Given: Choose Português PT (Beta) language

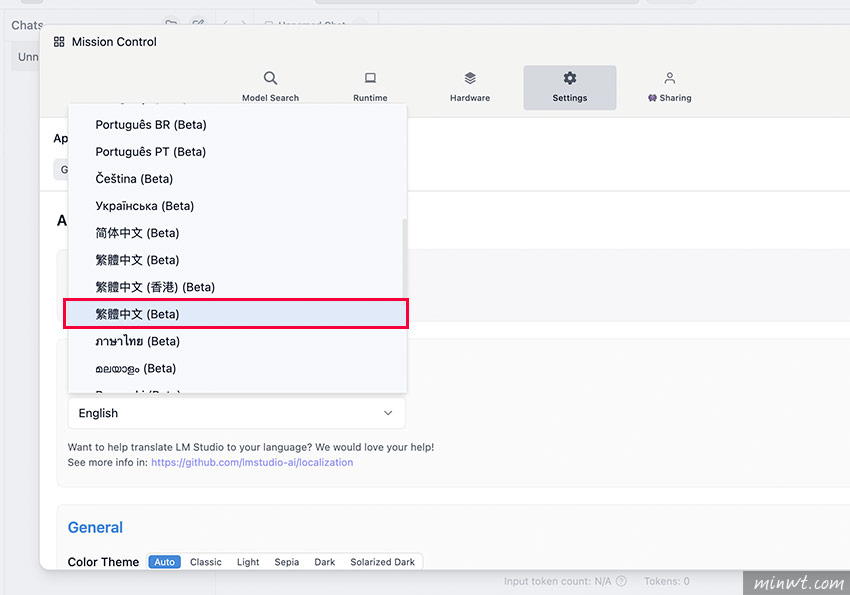Looking at the screenshot, I should [237, 152].
